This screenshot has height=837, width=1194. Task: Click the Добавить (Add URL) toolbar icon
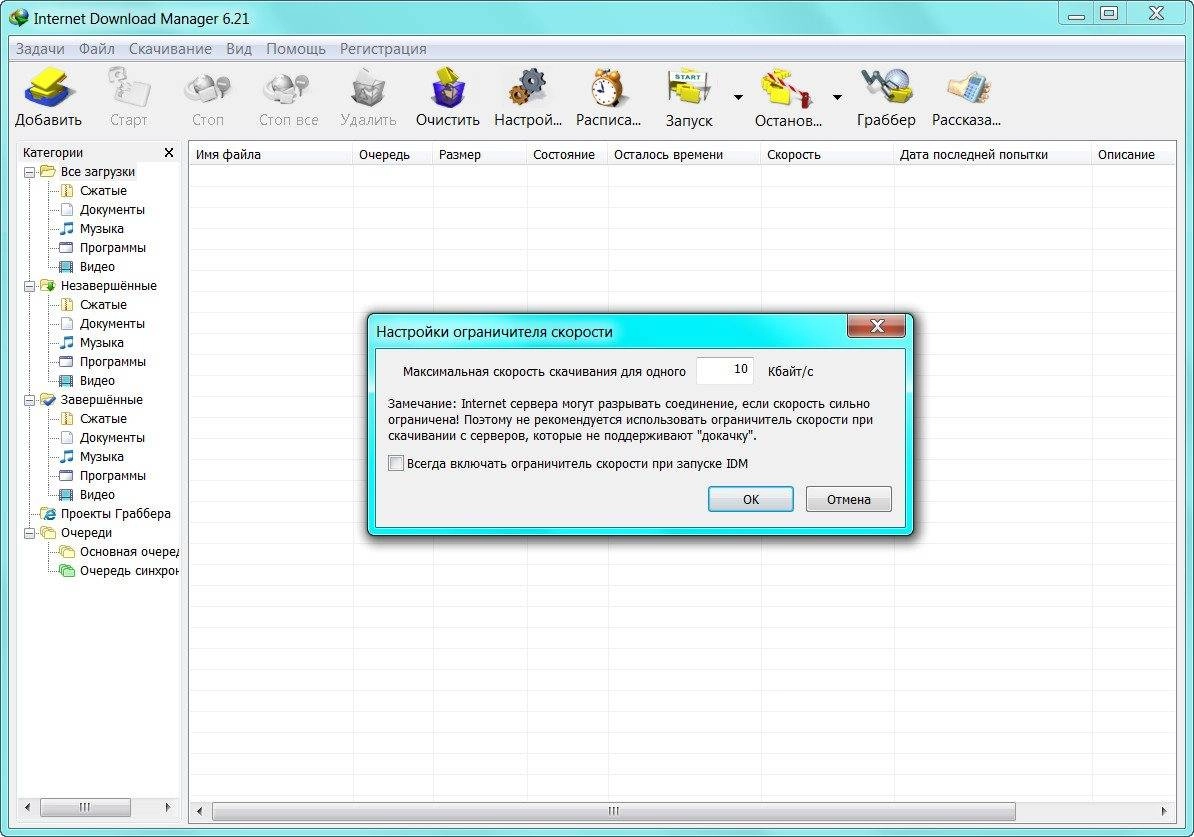coord(48,88)
